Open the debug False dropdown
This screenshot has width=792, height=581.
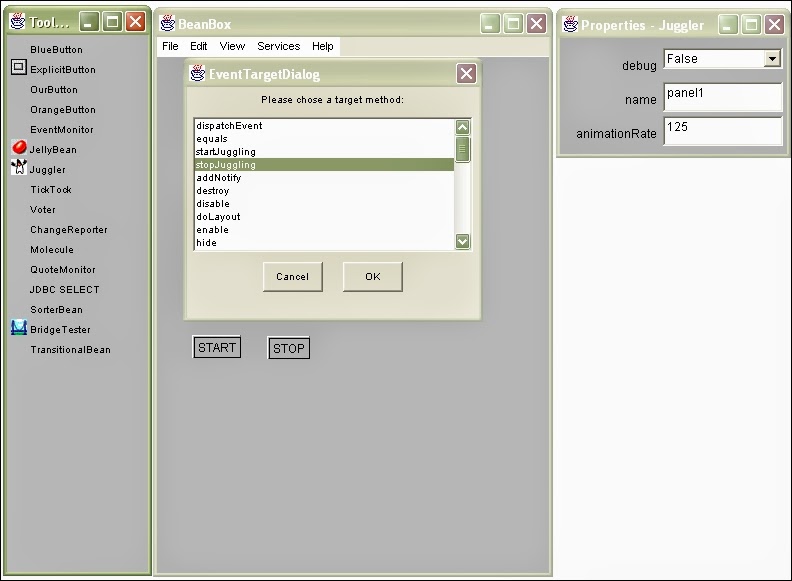(x=722, y=59)
